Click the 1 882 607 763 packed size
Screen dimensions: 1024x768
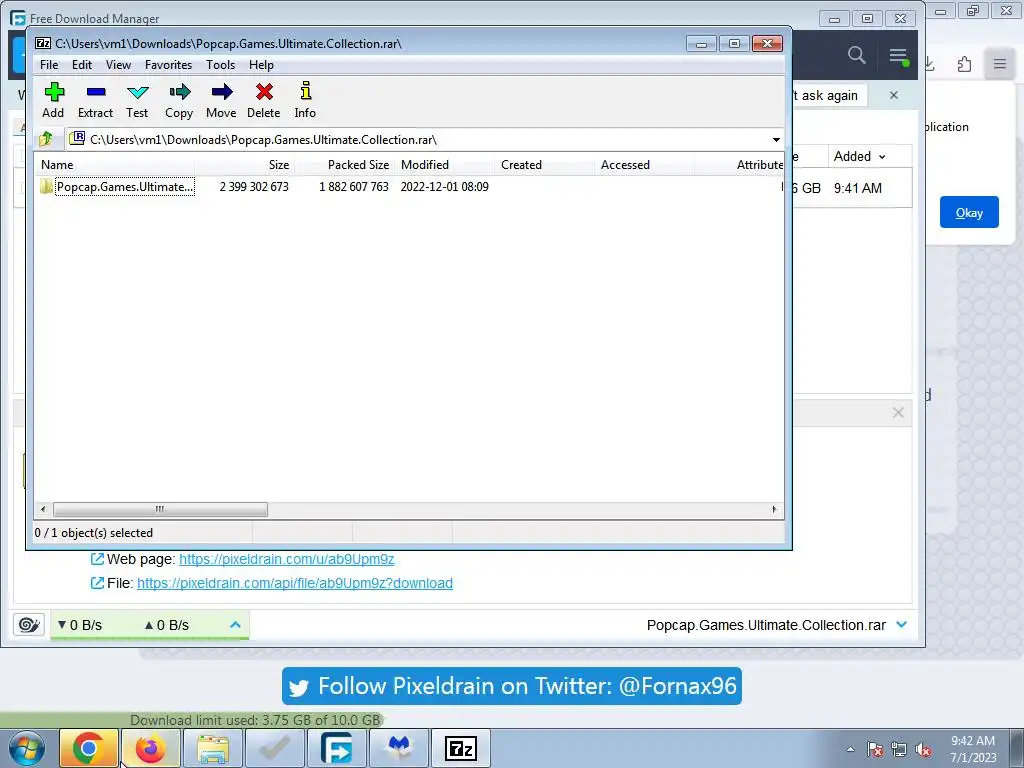354,187
